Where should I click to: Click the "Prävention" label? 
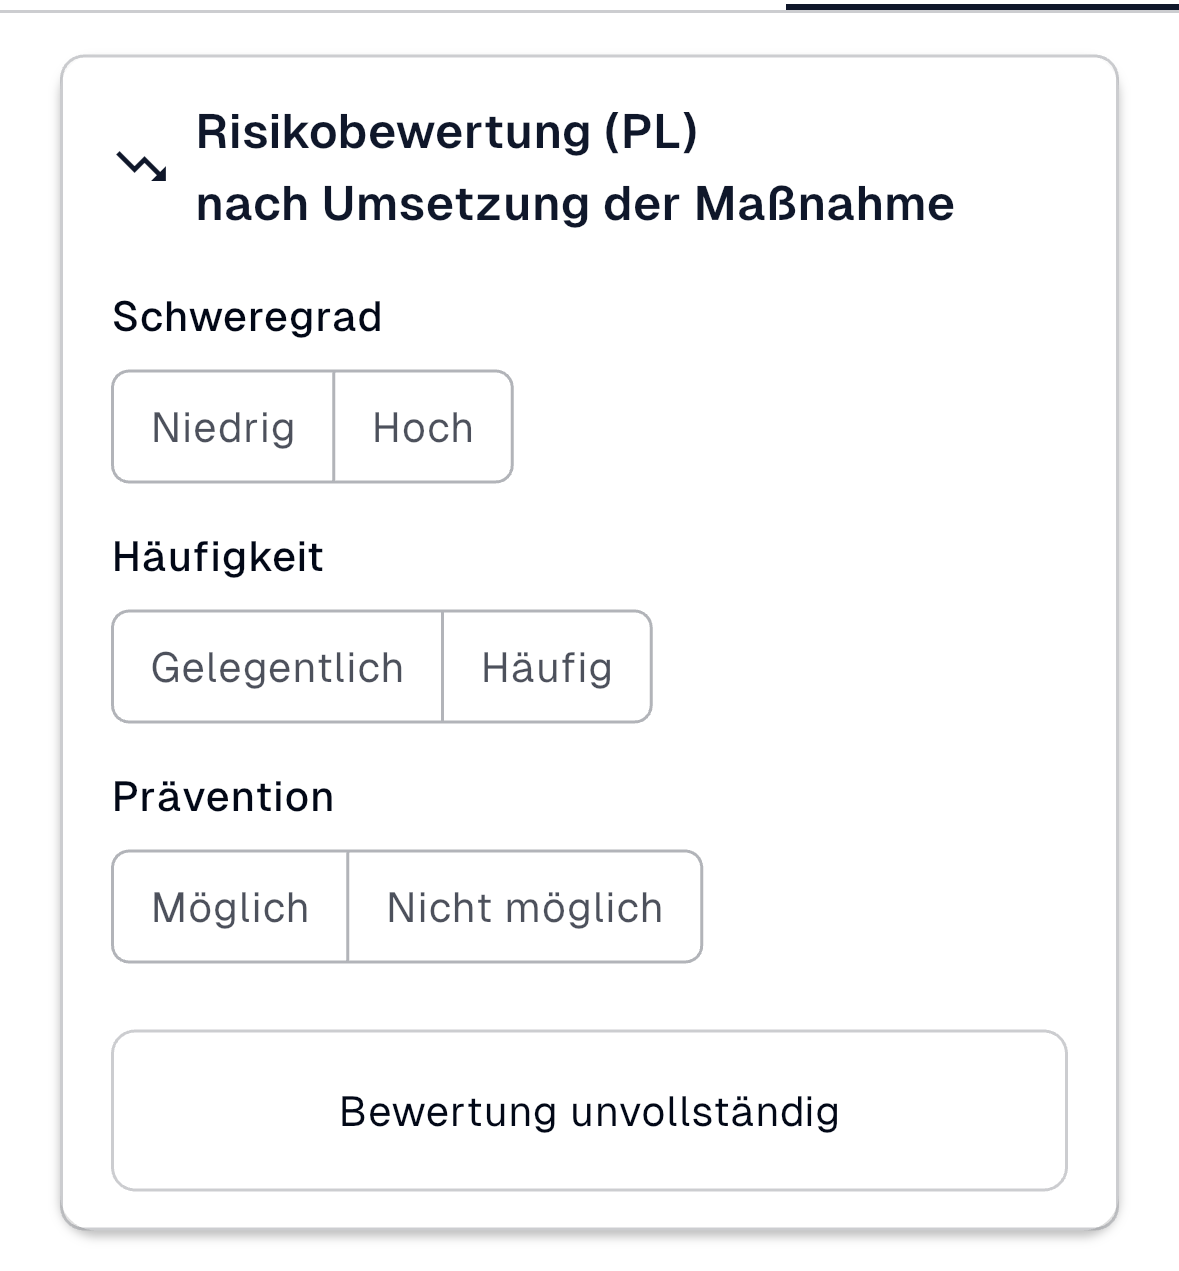[224, 796]
